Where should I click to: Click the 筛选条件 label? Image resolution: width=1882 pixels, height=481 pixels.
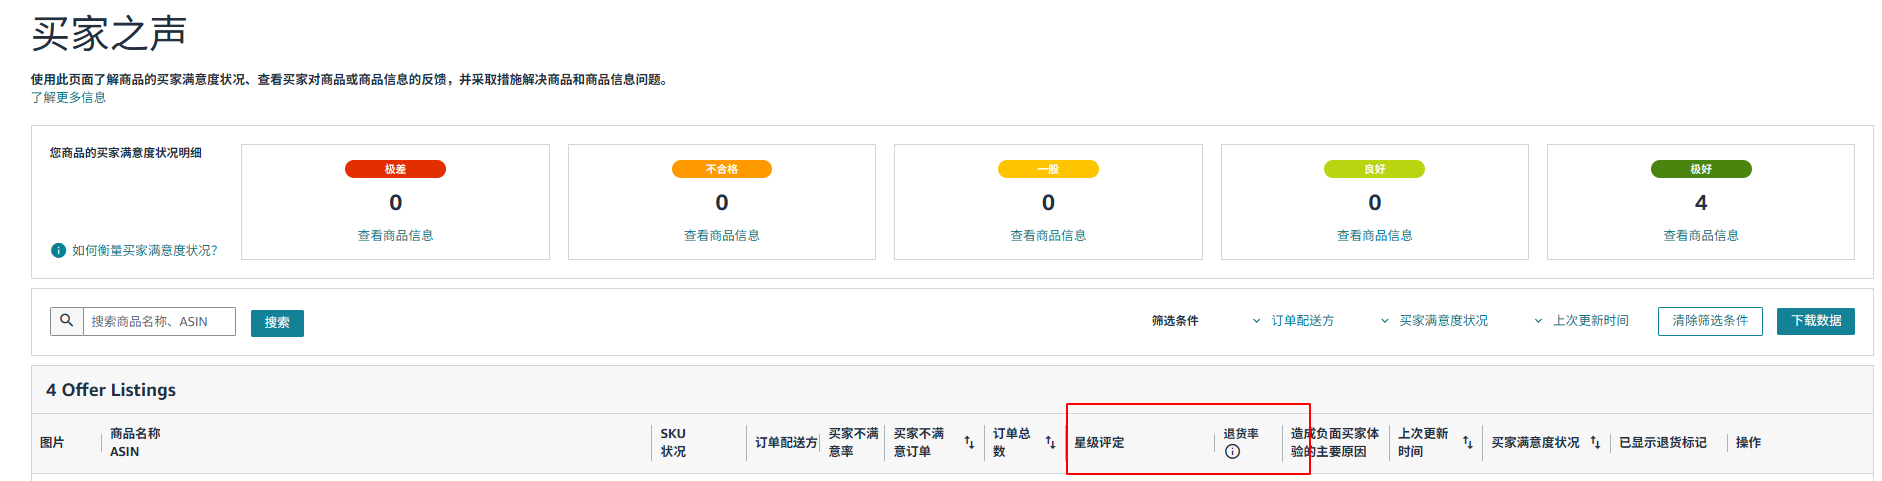click(1175, 321)
